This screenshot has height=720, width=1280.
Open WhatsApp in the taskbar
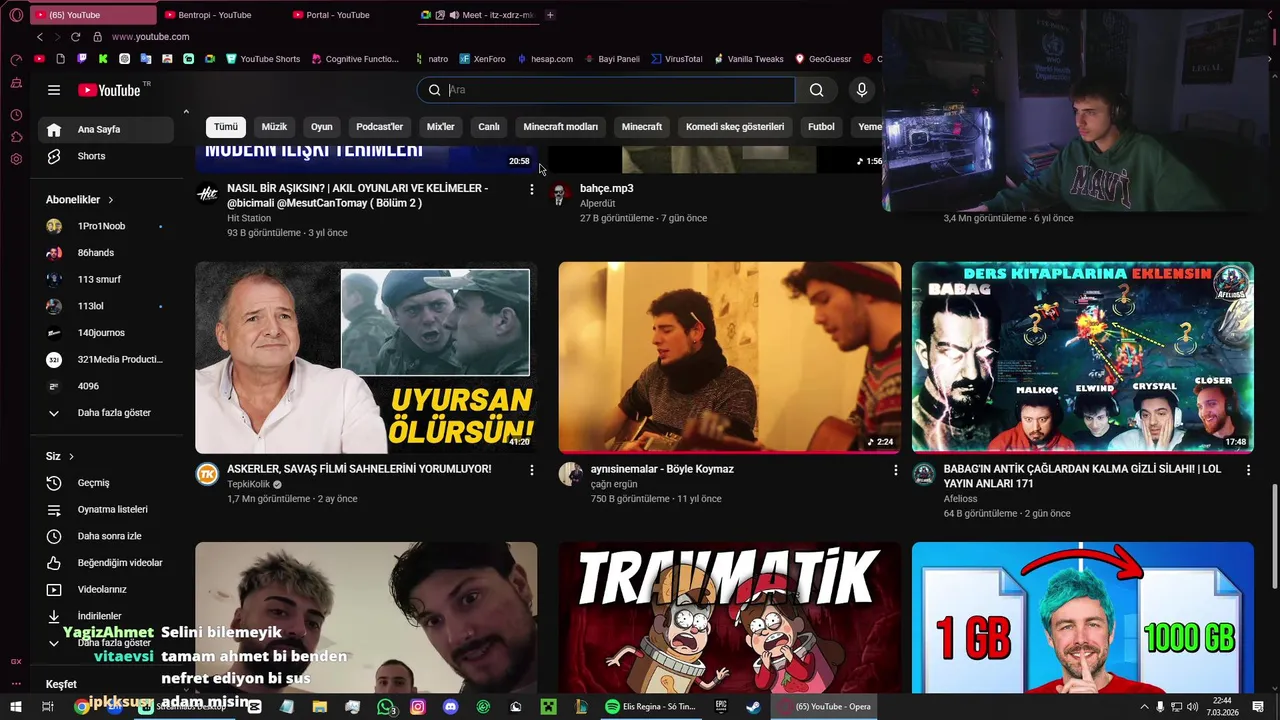[386, 707]
